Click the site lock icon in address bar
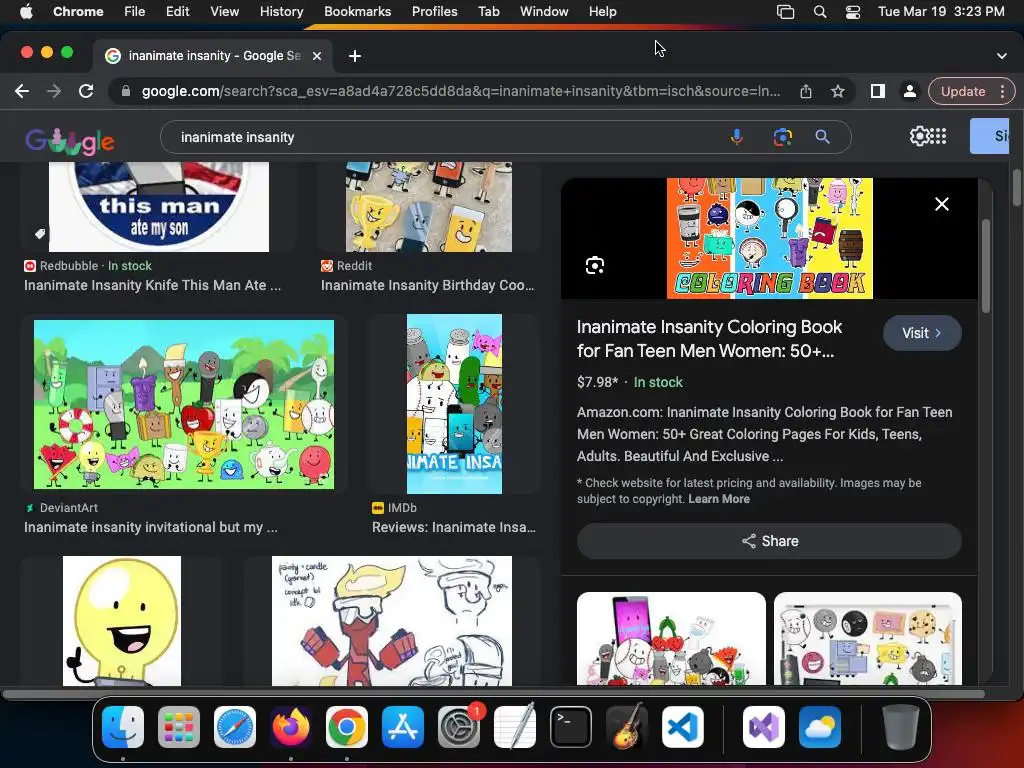 click(x=126, y=91)
